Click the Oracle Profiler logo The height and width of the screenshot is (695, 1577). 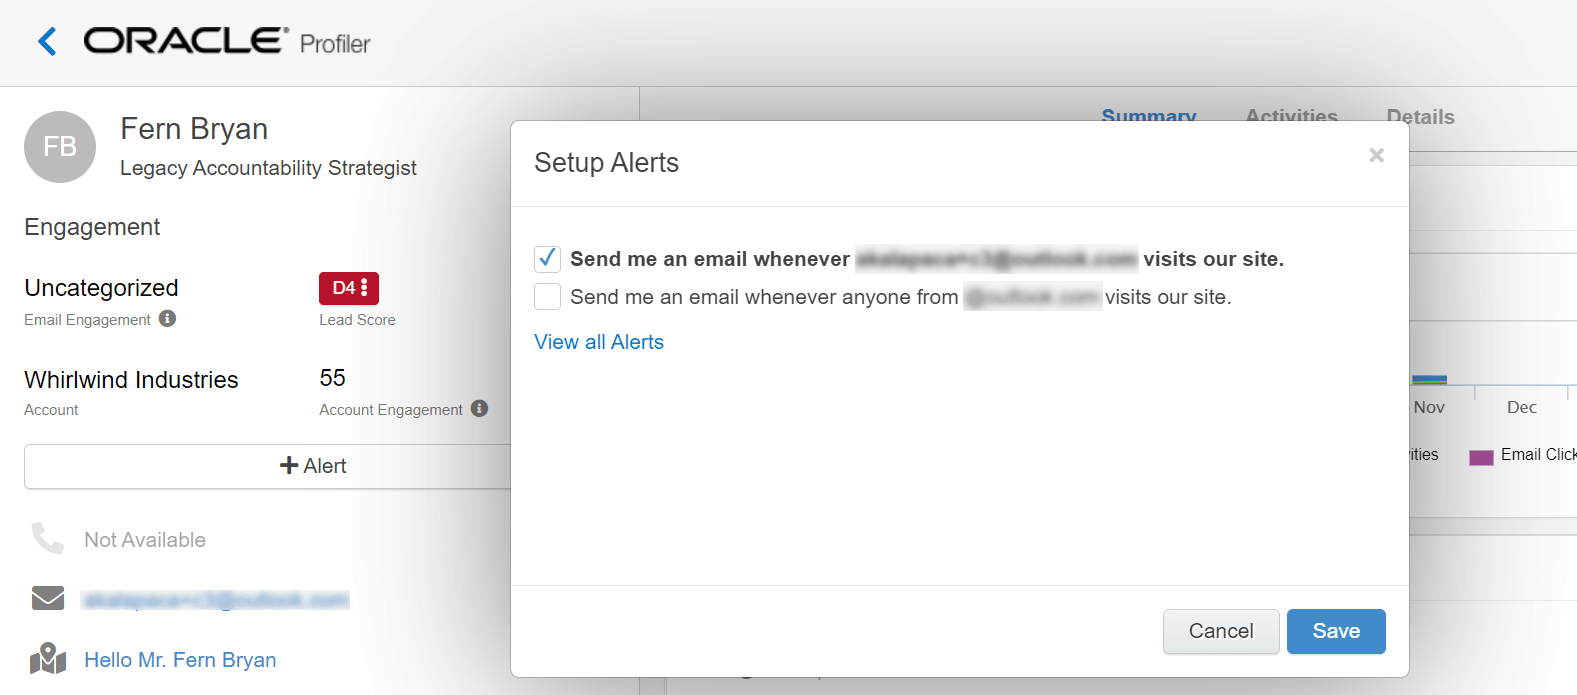click(227, 42)
